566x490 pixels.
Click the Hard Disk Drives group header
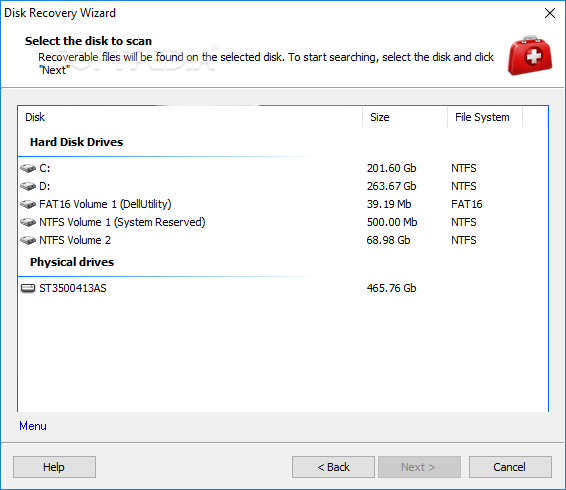[77, 142]
